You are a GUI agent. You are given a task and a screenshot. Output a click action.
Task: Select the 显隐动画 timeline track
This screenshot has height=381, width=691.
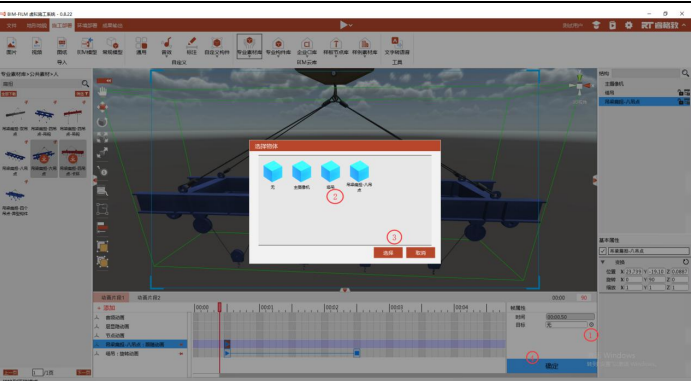coord(141,326)
